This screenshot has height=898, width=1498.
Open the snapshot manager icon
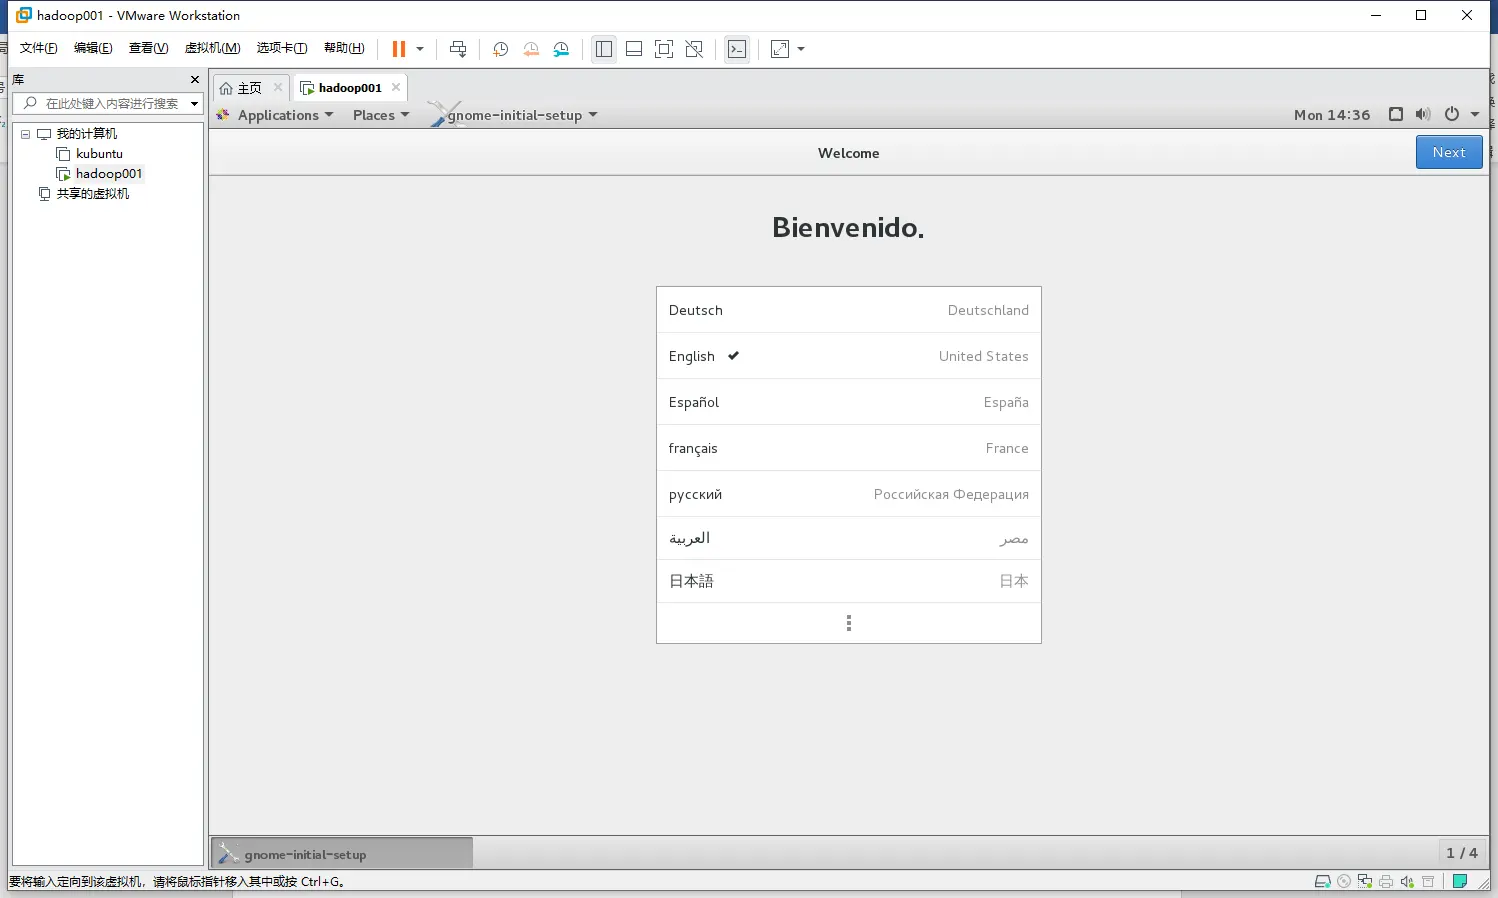pyautogui.click(x=561, y=49)
